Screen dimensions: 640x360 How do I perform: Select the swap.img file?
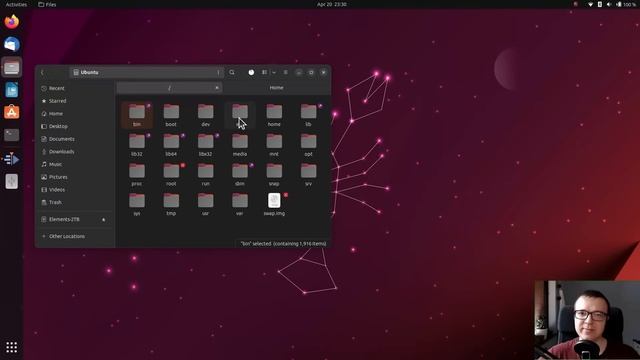pos(274,204)
